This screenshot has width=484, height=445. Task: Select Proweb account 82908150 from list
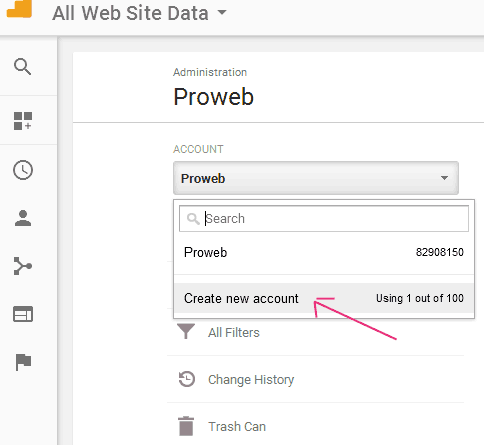coord(324,252)
